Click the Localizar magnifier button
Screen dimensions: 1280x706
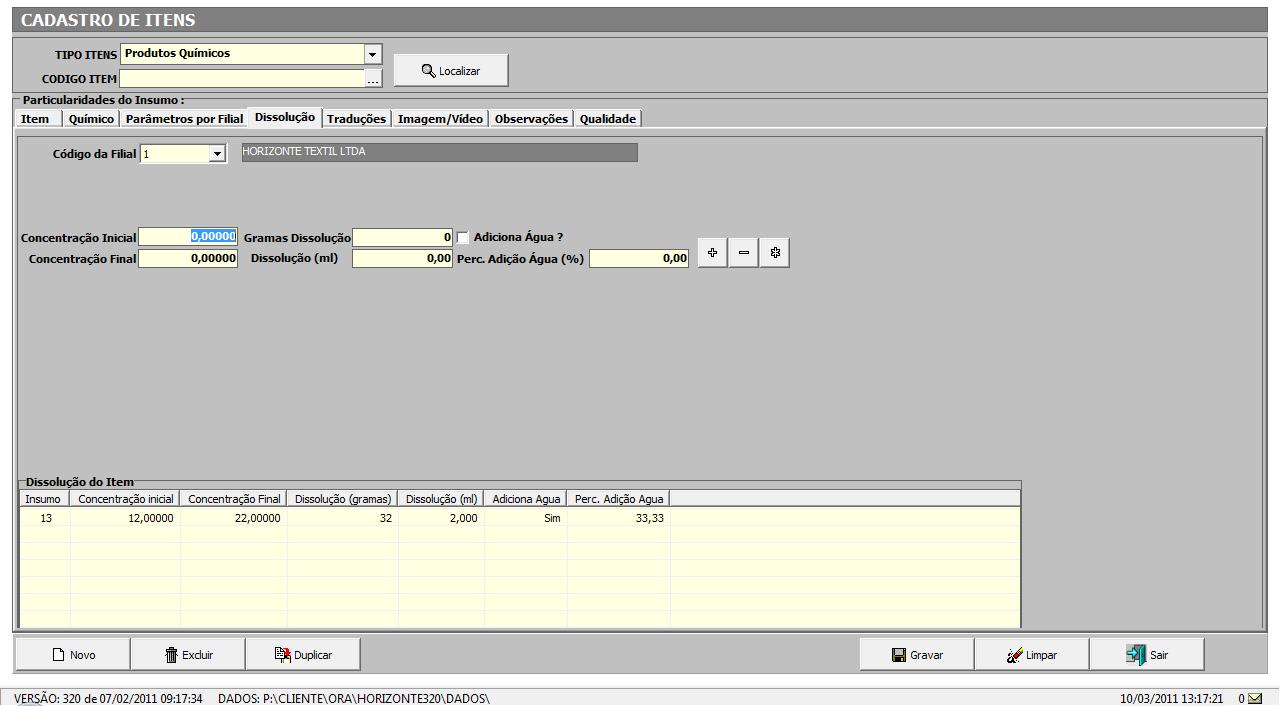451,71
